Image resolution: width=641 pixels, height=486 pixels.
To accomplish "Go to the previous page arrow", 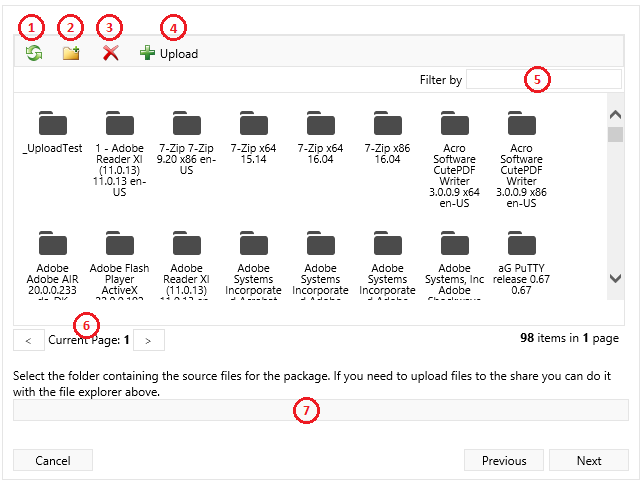I will [28, 341].
